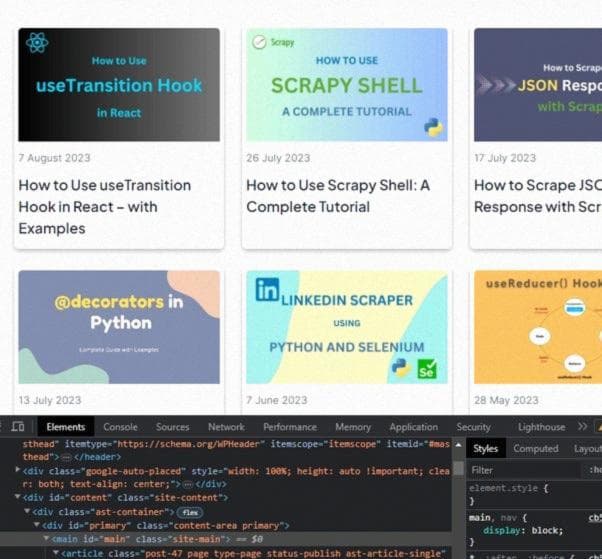
Task: Expand the google-auto-placed div node
Action: pos(17,470)
